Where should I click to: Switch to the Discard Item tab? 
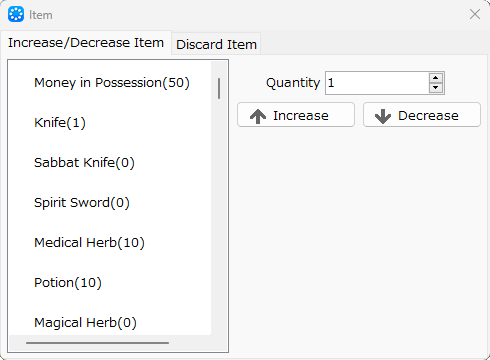tap(216, 44)
